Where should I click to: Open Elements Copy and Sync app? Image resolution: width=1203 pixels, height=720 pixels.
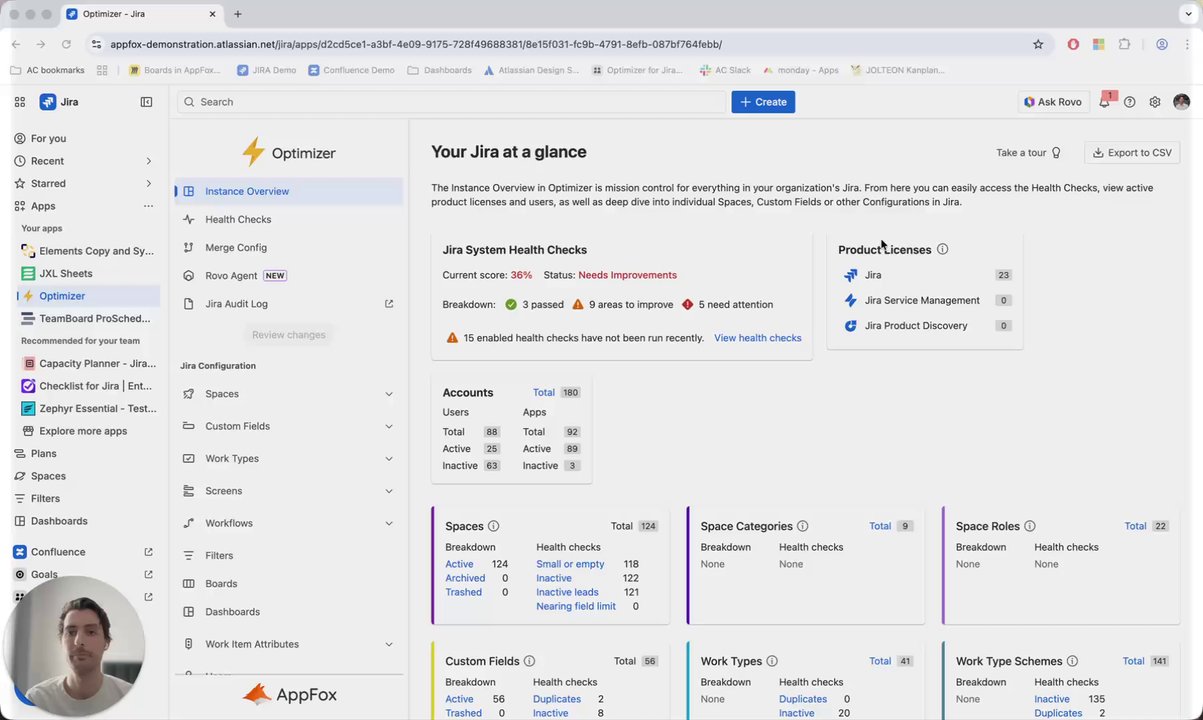[87, 251]
